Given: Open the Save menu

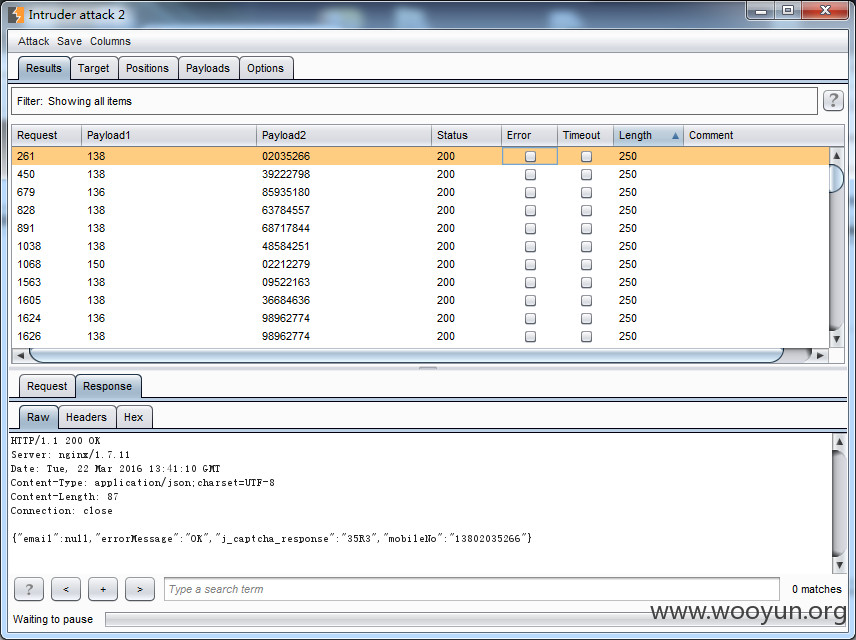Looking at the screenshot, I should pos(69,41).
